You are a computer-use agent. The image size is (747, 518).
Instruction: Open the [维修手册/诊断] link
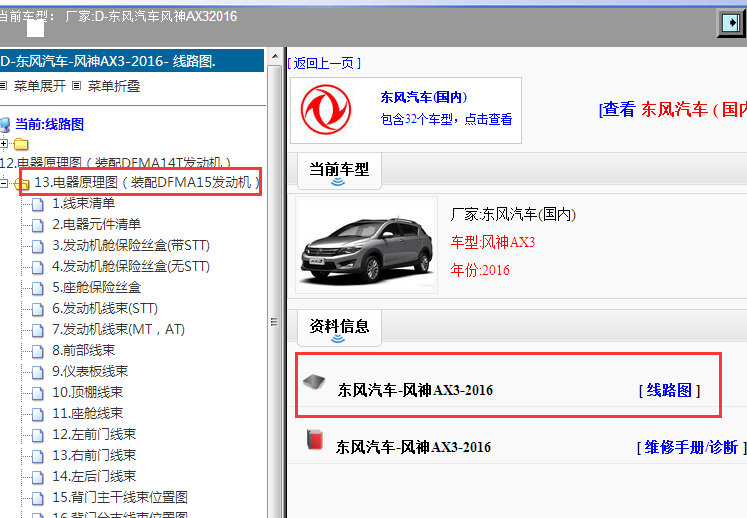[x=691, y=447]
